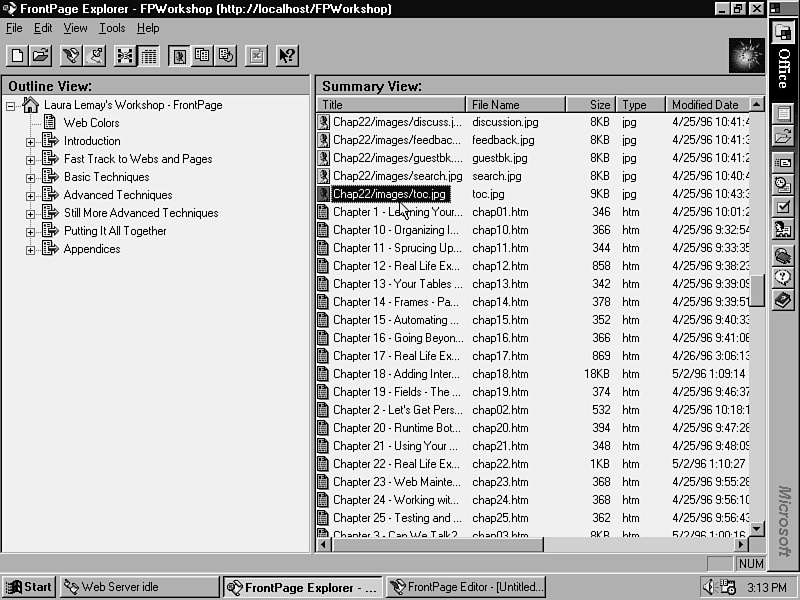The width and height of the screenshot is (800, 600).
Task: Collapse Laura Lemay's Workshop root node
Action: tap(11, 105)
